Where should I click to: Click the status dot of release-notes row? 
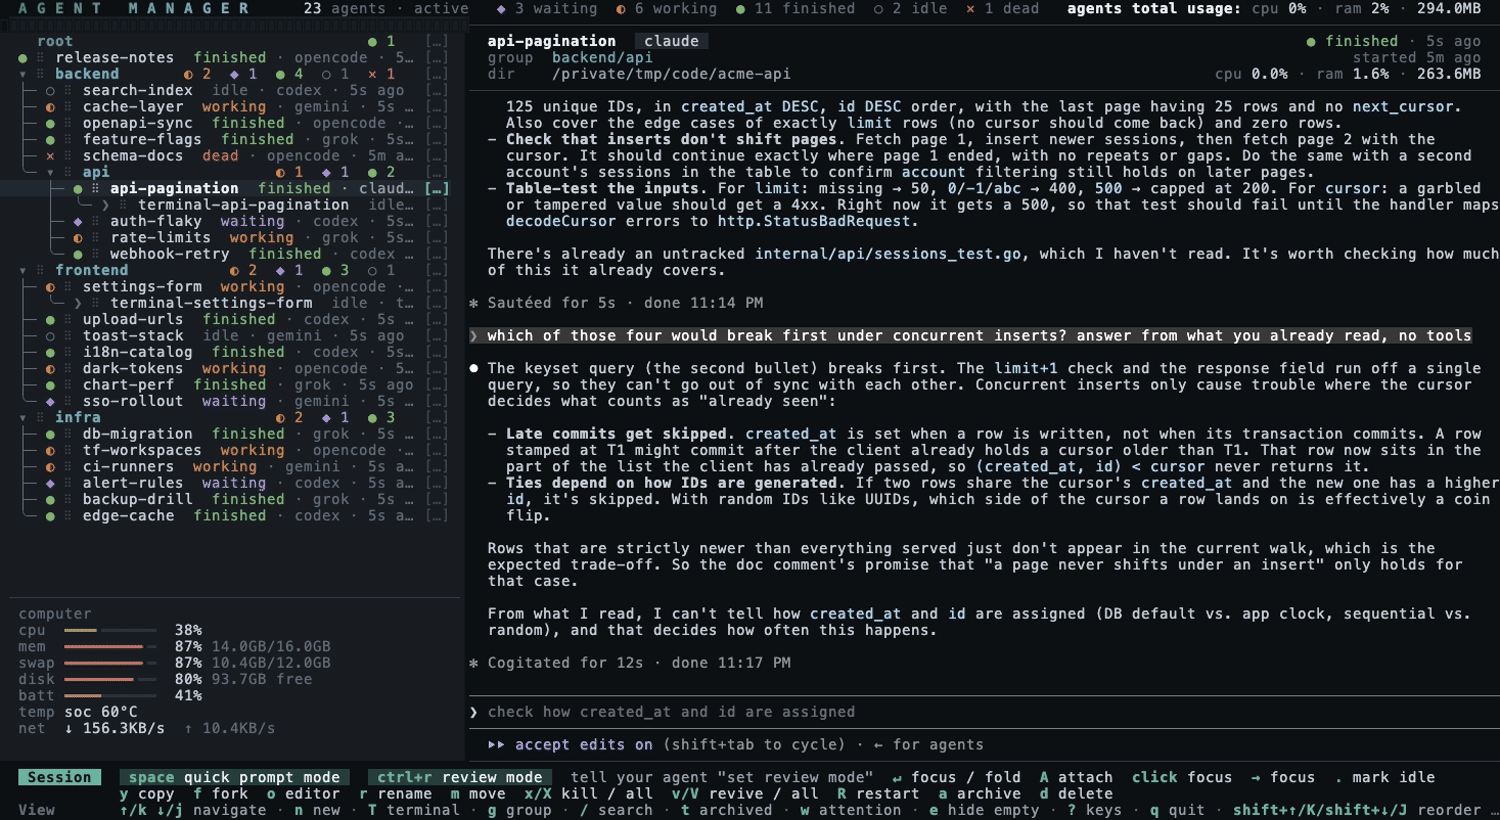pyautogui.click(x=22, y=58)
